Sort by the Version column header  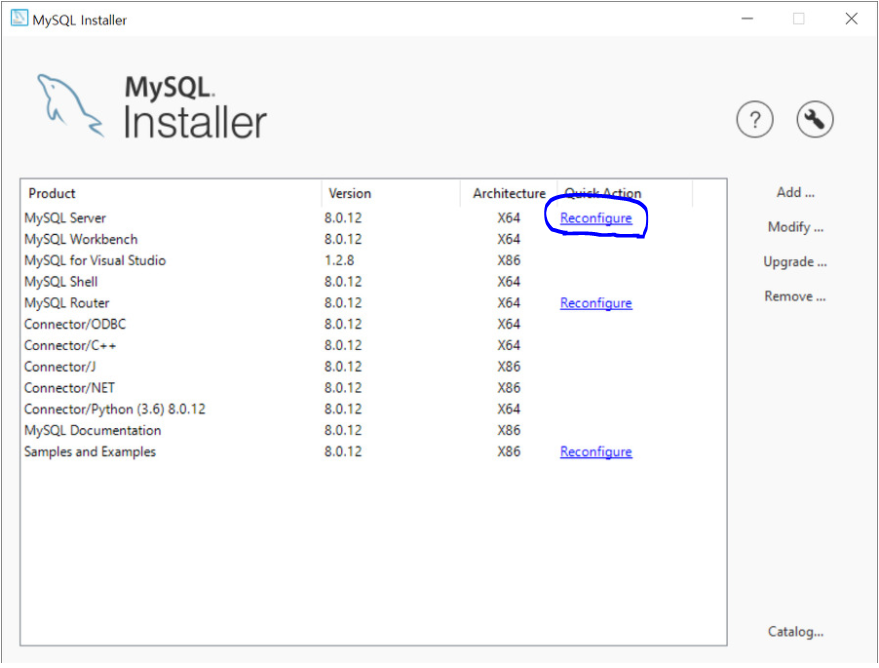pos(391,193)
